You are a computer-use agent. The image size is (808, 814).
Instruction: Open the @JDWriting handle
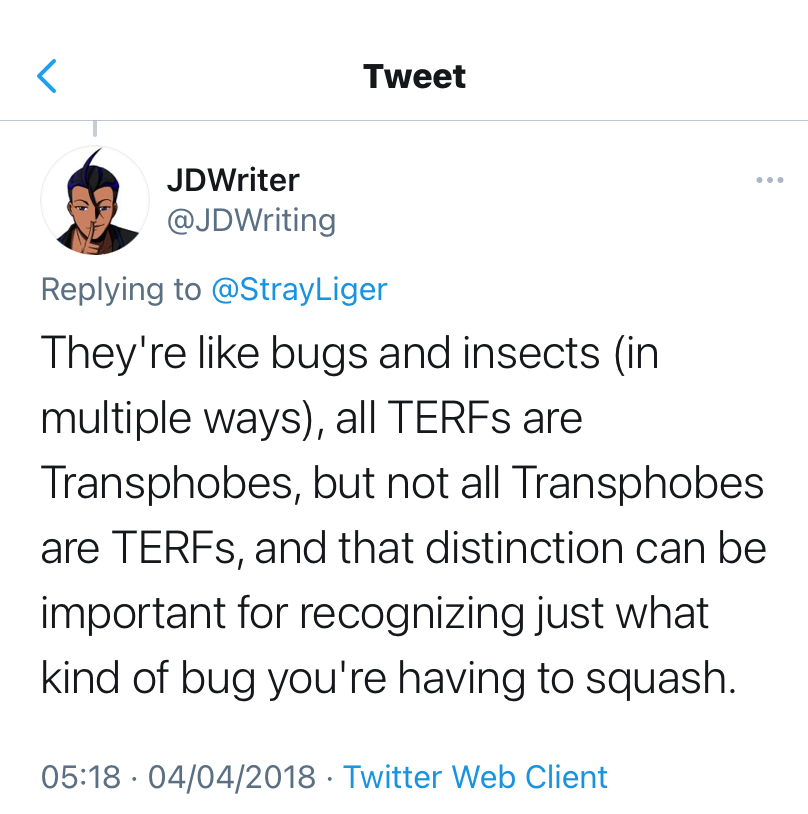[250, 219]
